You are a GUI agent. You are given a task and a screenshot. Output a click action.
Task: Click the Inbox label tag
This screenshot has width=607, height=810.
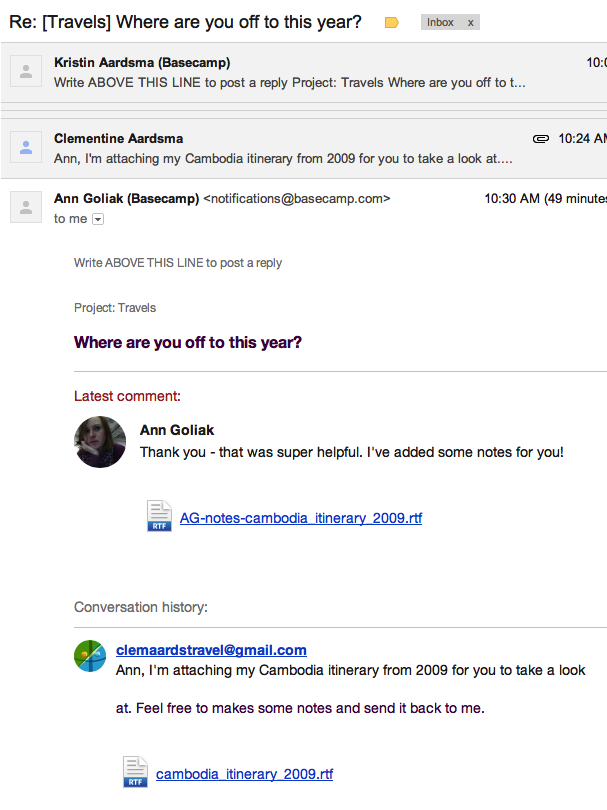point(440,22)
